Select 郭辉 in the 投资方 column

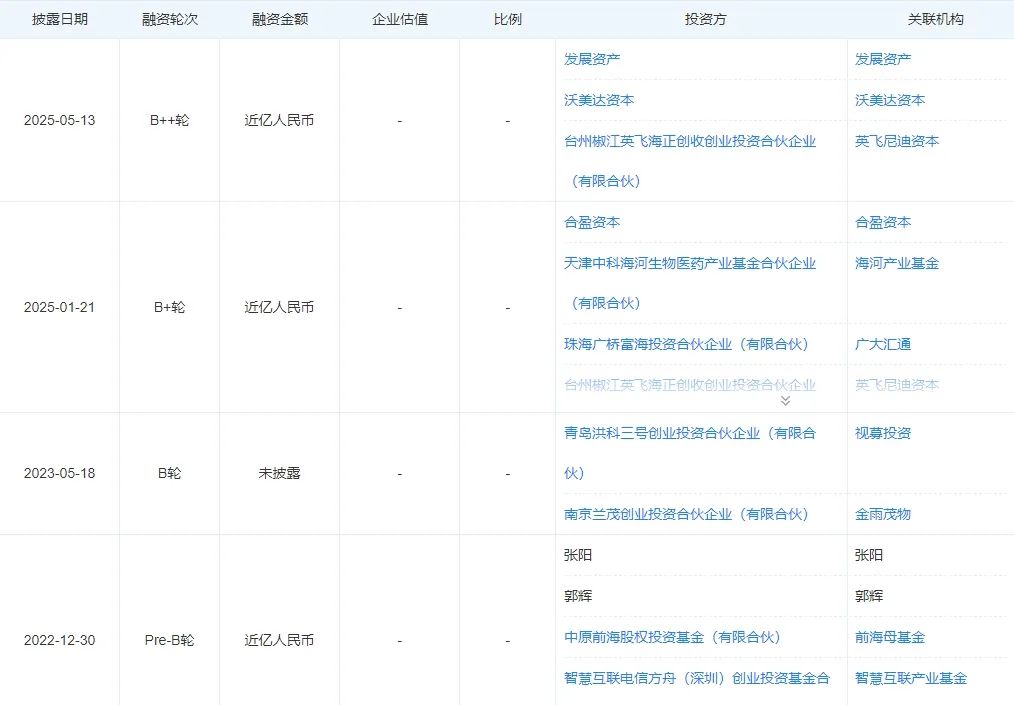point(577,596)
